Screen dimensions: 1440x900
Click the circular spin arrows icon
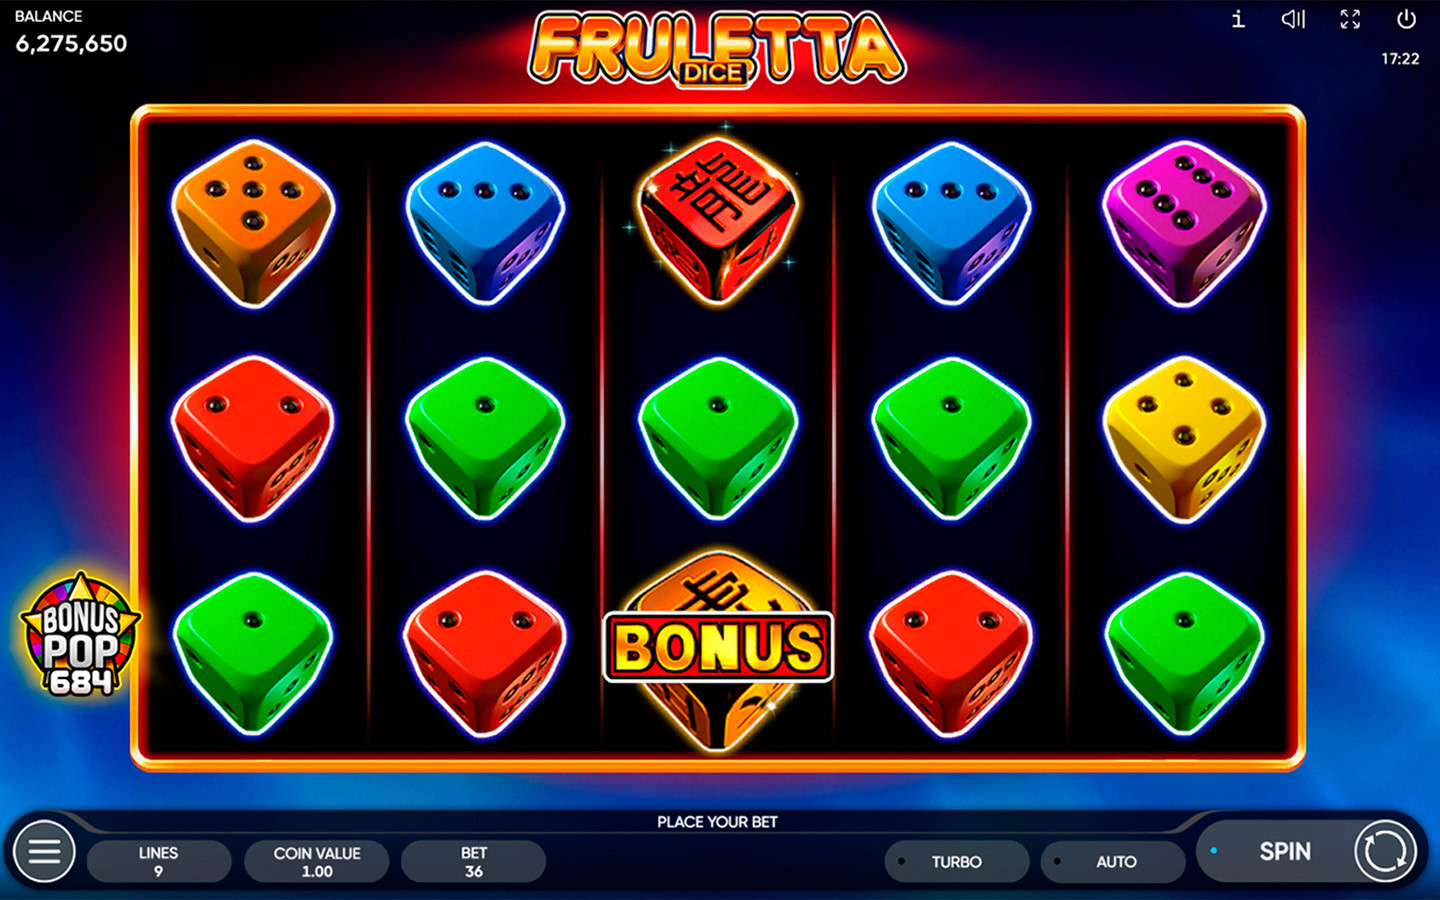[x=1385, y=851]
